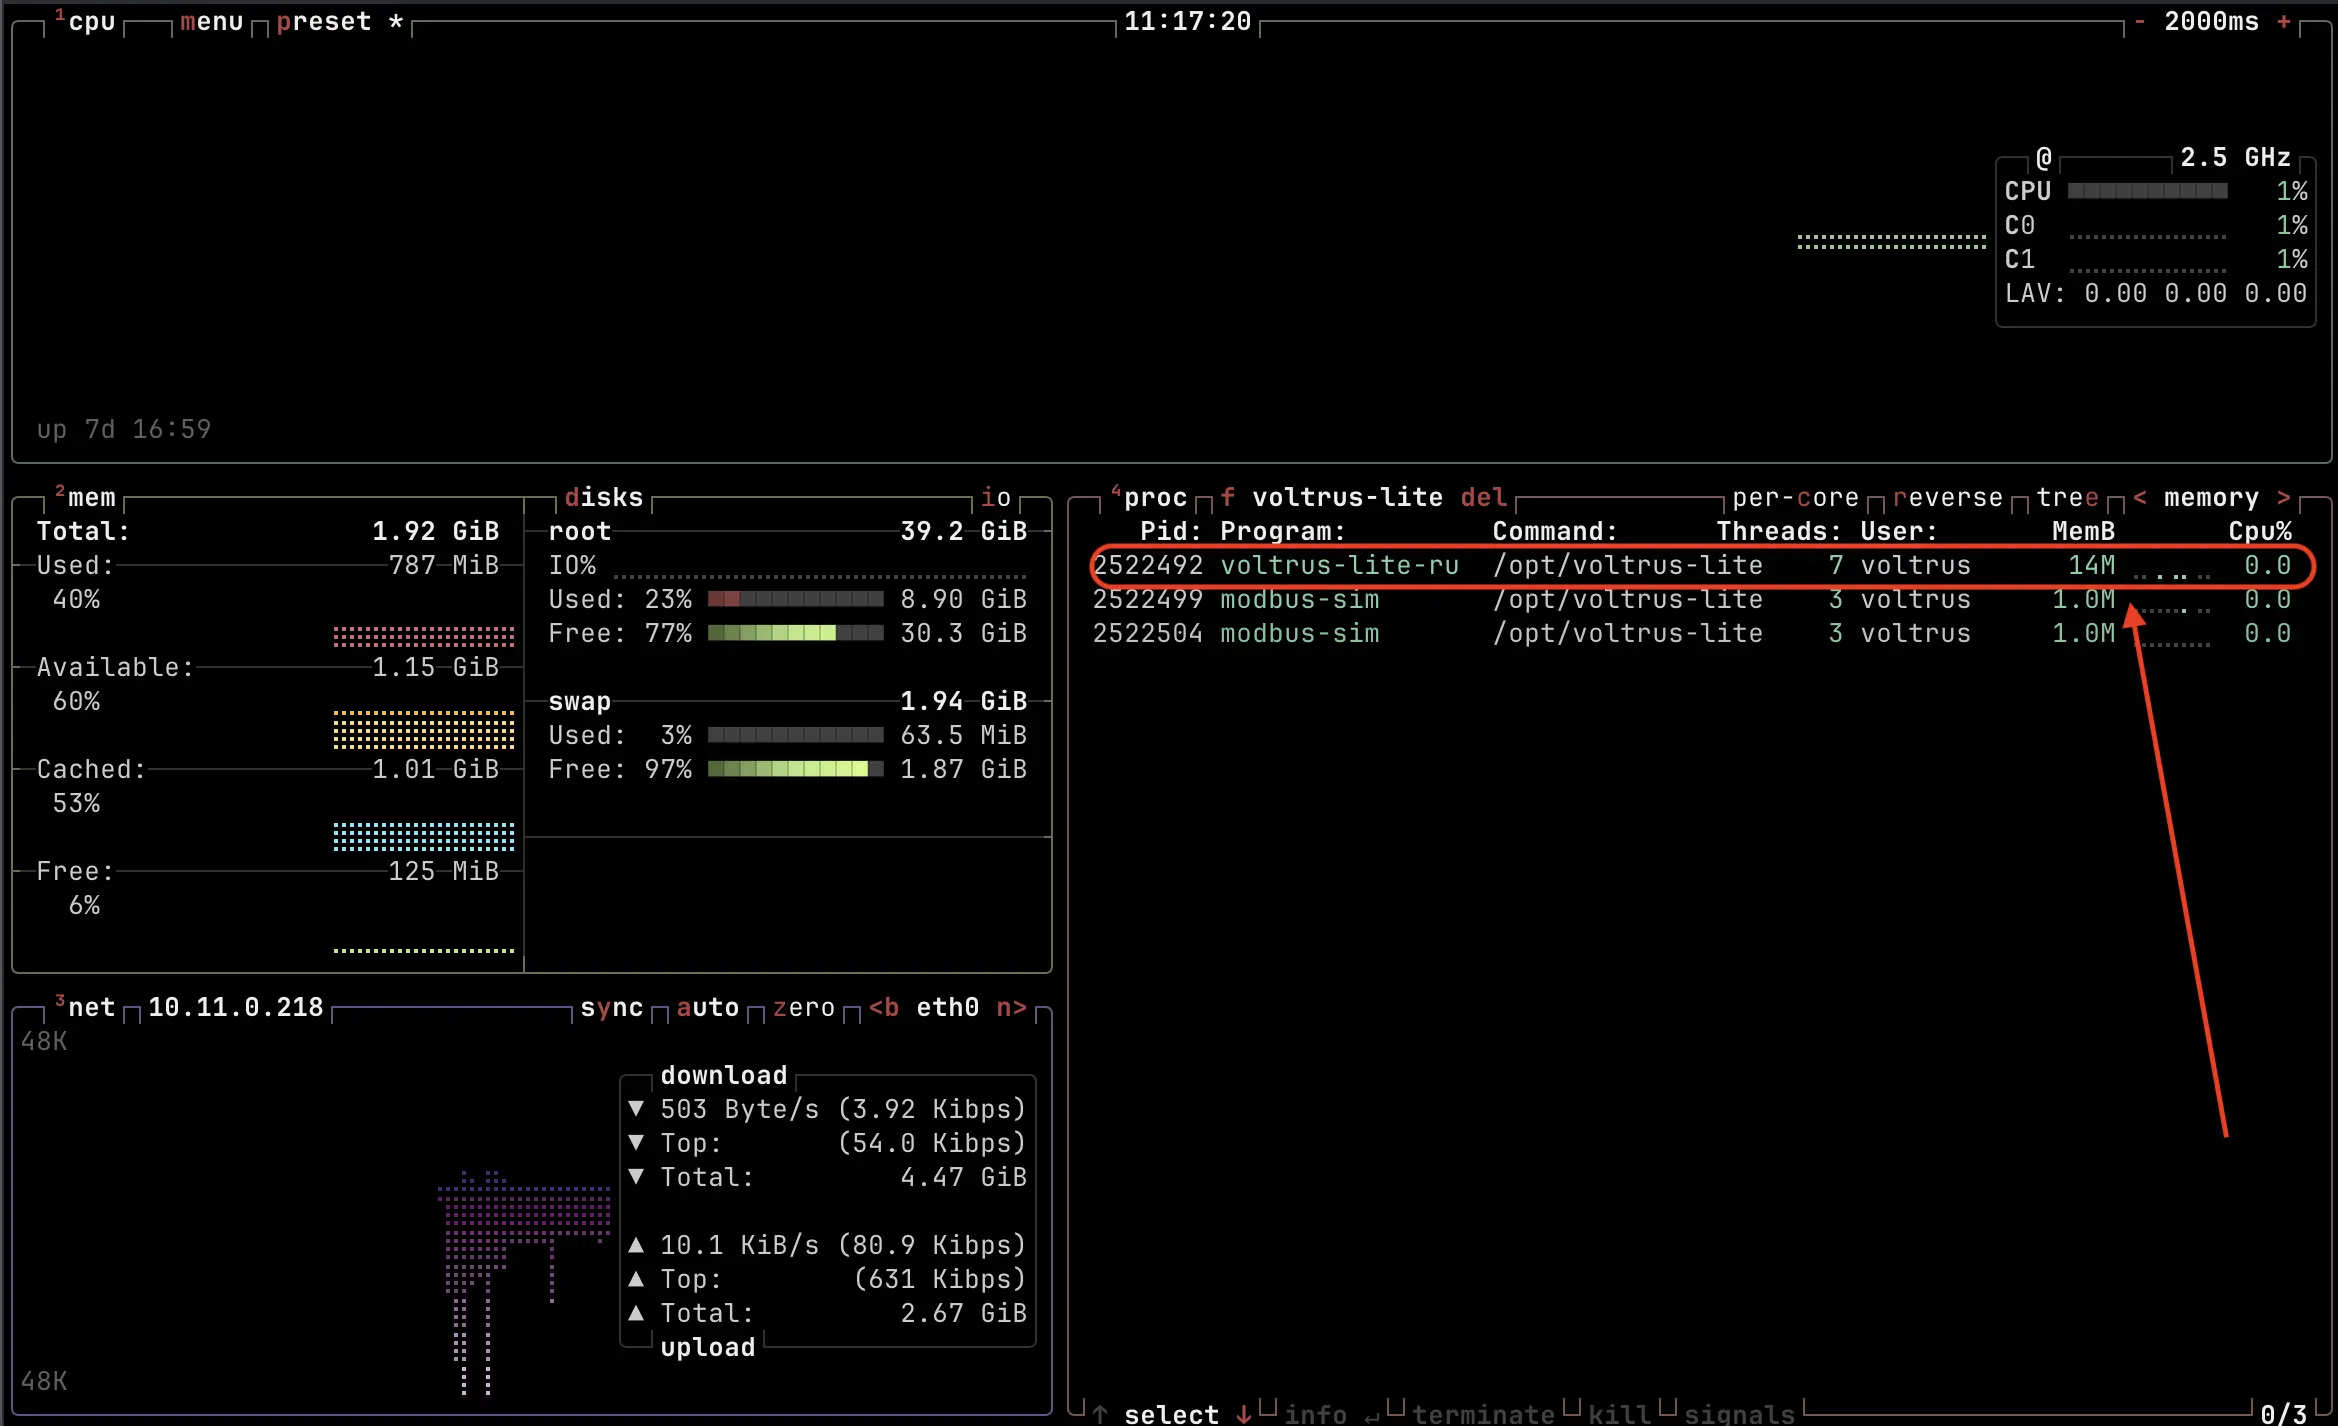The width and height of the screenshot is (2338, 1426).
Task: Click the memory sort label
Action: click(2212, 497)
